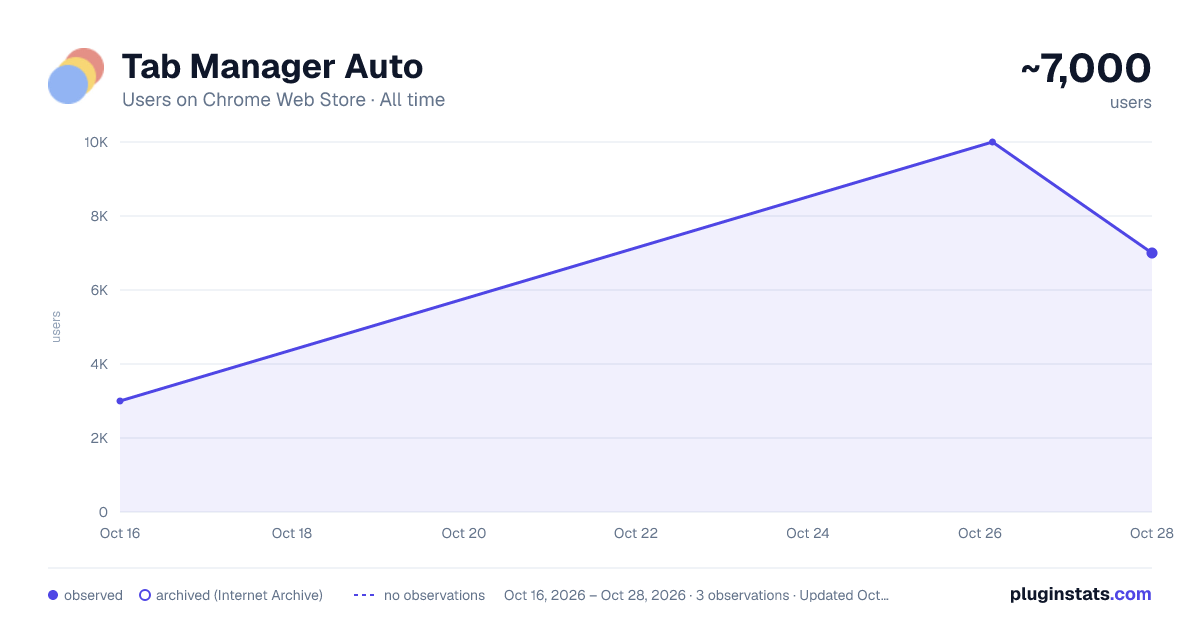Click the Oct 26 x-axis label
1200x630 pixels.
tap(980, 533)
